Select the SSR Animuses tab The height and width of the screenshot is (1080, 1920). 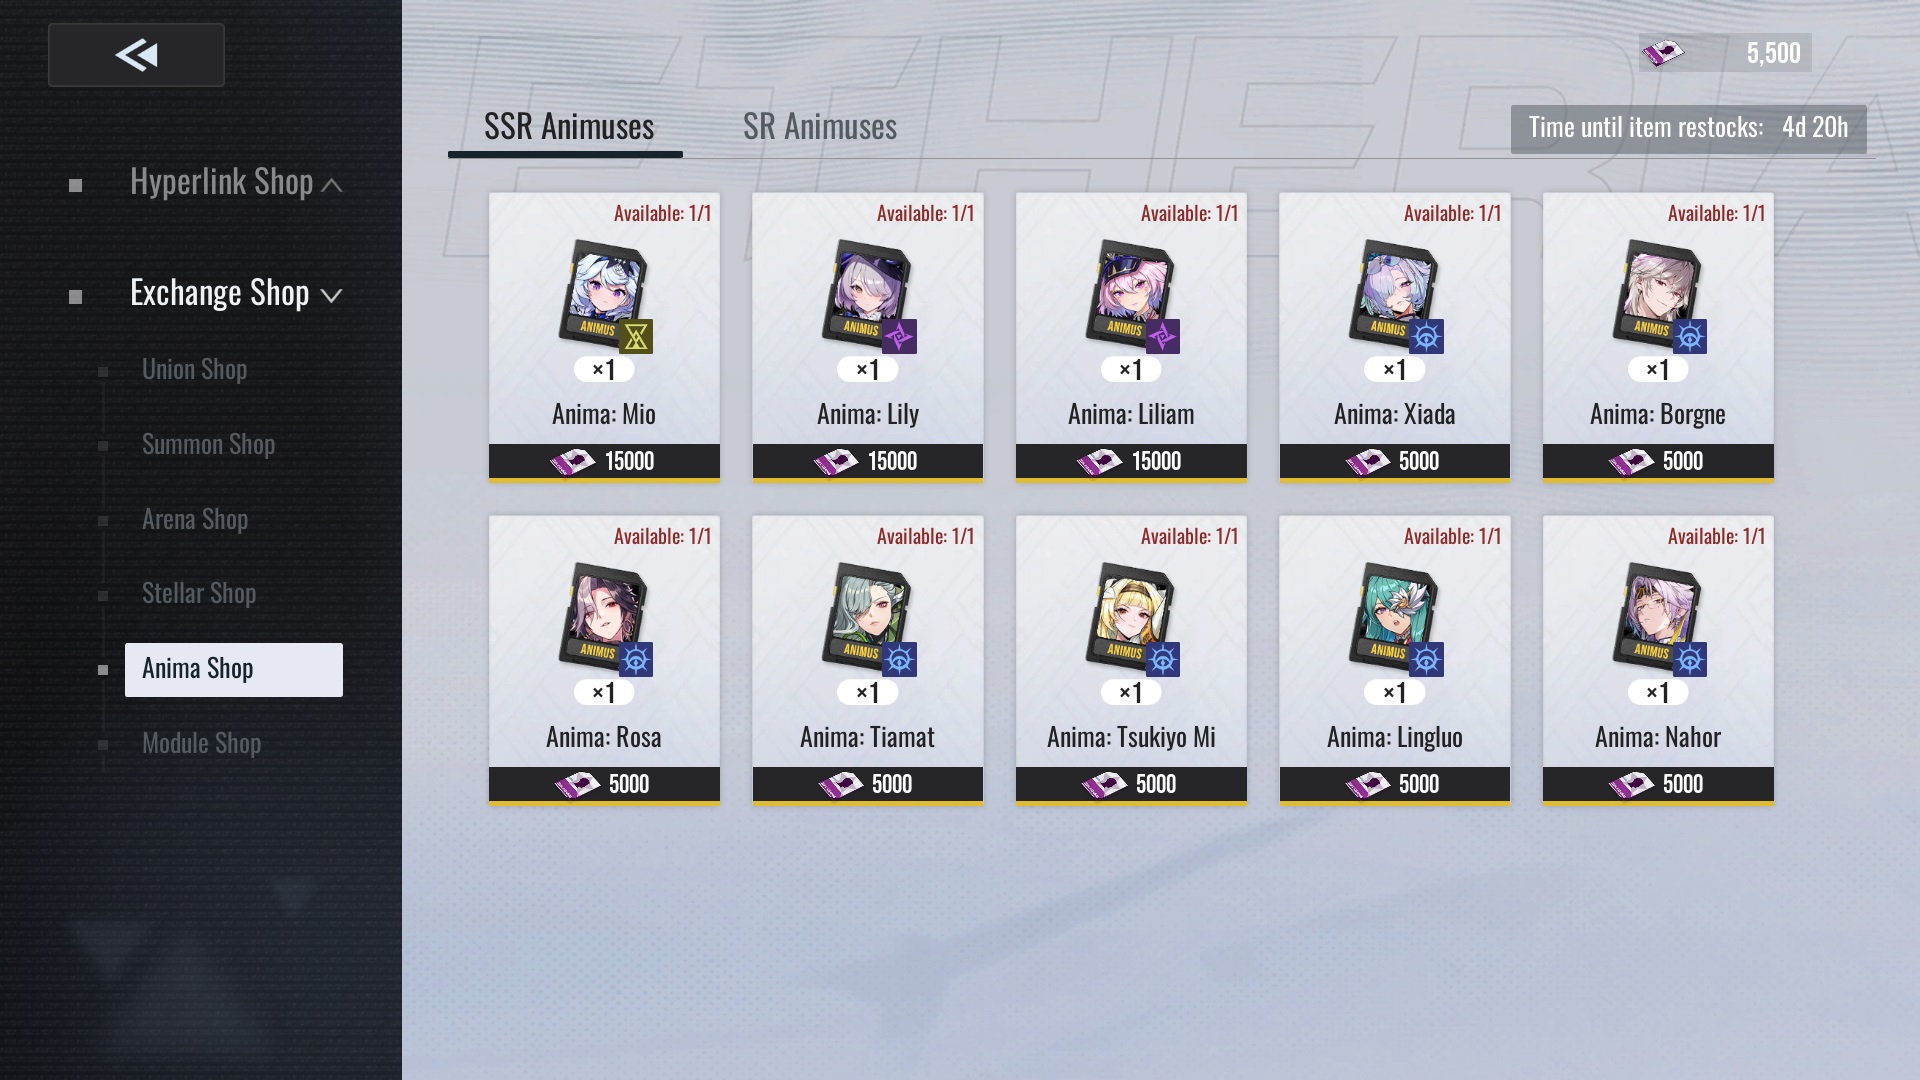click(568, 127)
